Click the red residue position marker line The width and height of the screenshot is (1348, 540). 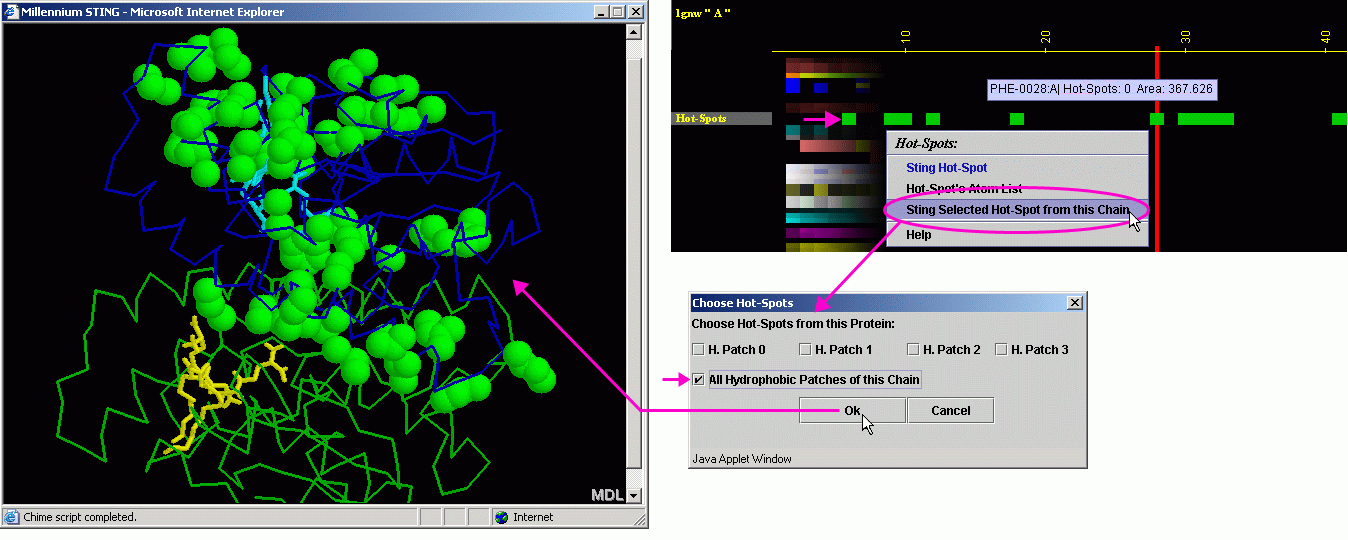[1157, 148]
